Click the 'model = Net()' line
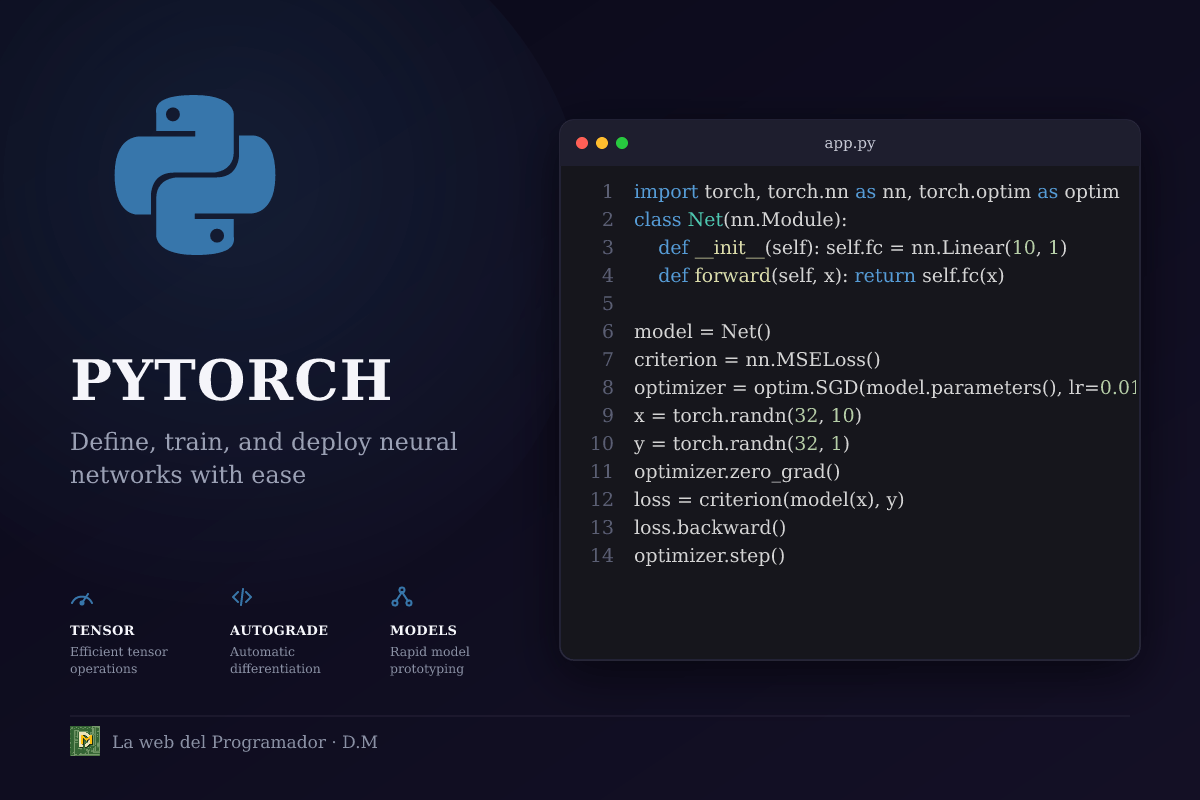 pos(702,331)
